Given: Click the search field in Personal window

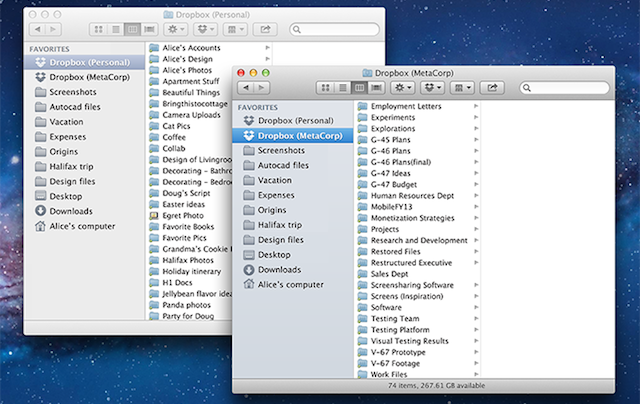Looking at the screenshot, I should pyautogui.click(x=334, y=29).
